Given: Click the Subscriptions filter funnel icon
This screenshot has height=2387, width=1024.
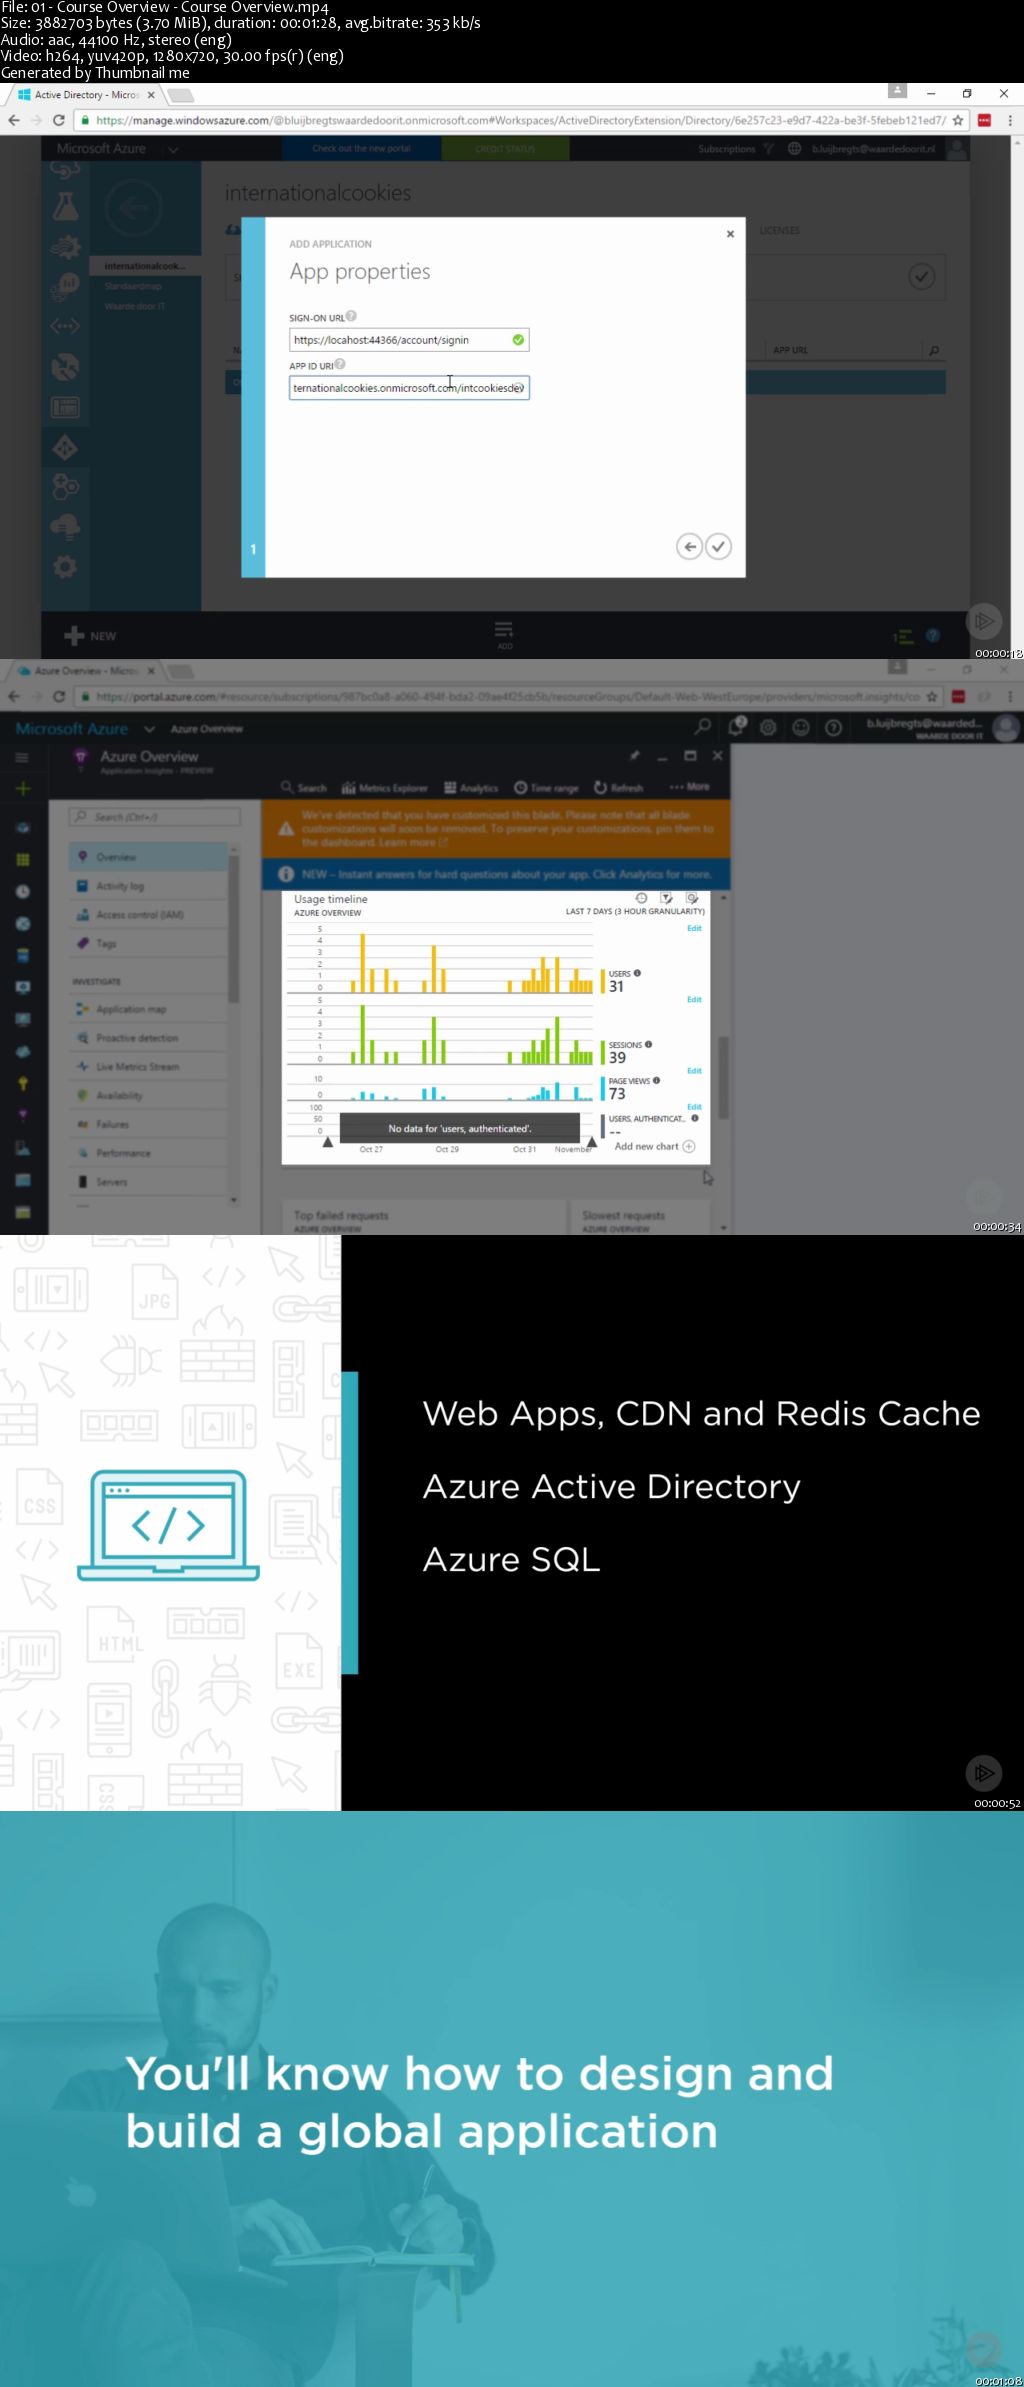Looking at the screenshot, I should [x=768, y=149].
